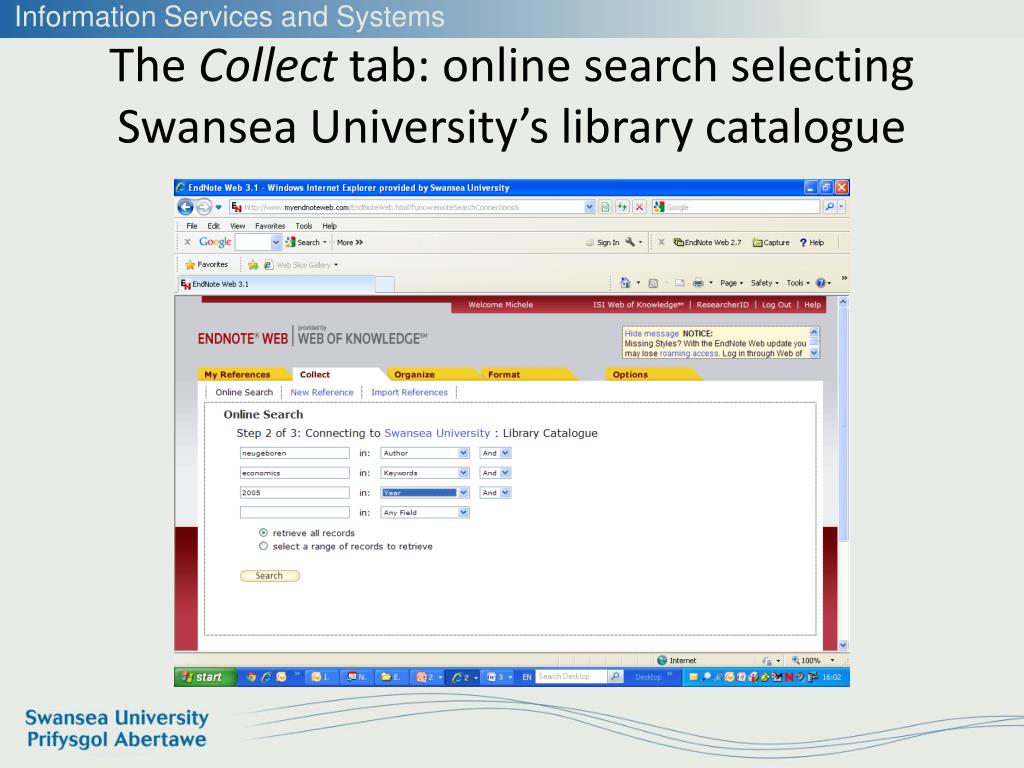Click the Windows start button
Viewport: 1024px width, 768px height.
(204, 677)
